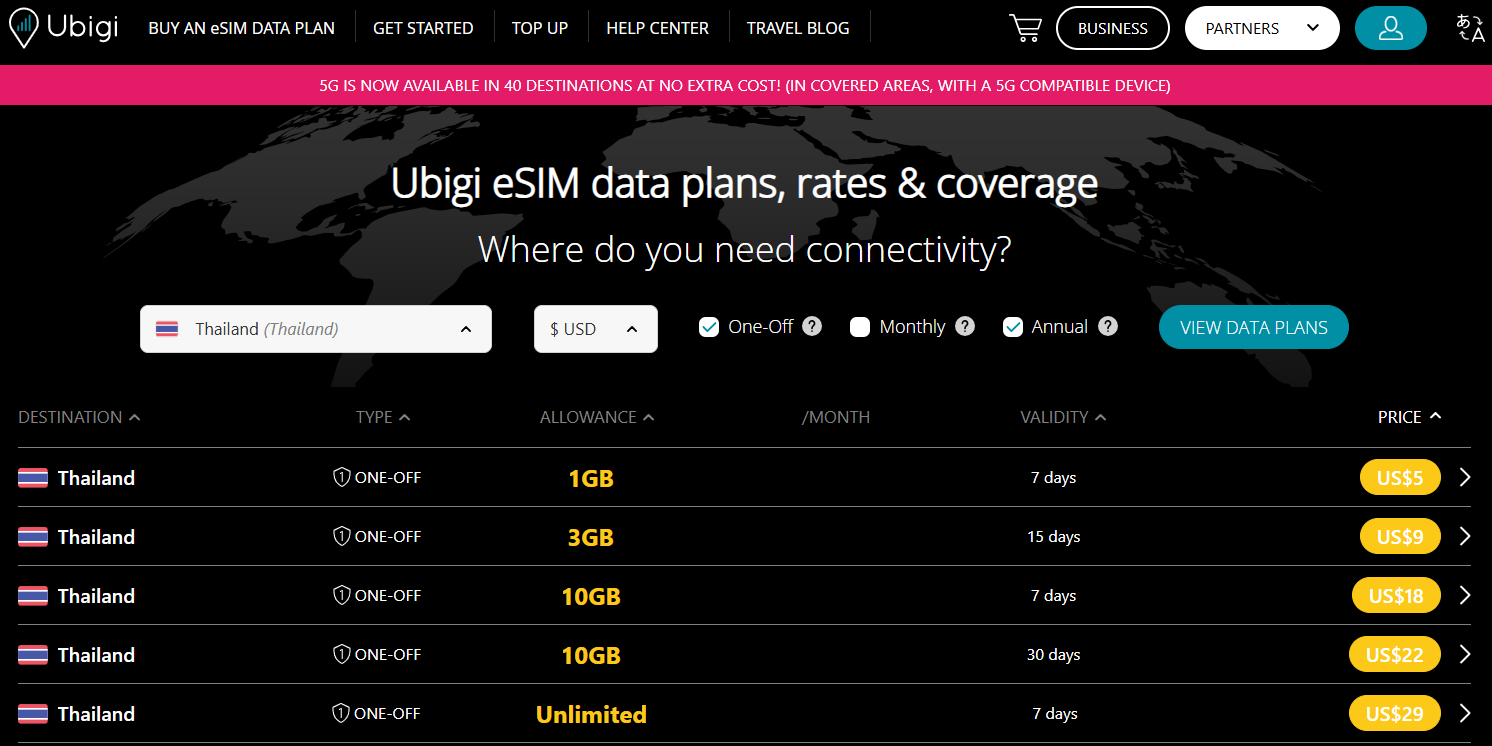Expand the Partners dropdown
This screenshot has width=1492, height=746.
point(1262,28)
